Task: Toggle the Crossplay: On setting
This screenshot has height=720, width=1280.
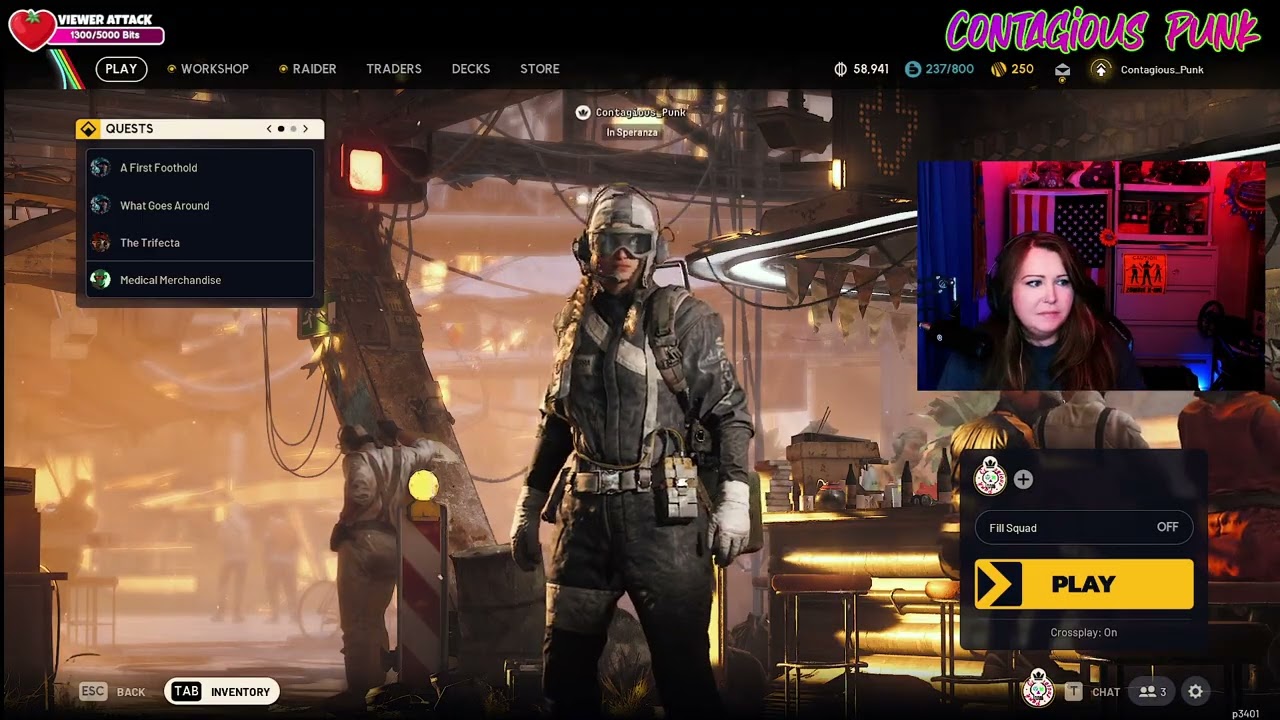Action: click(x=1084, y=632)
